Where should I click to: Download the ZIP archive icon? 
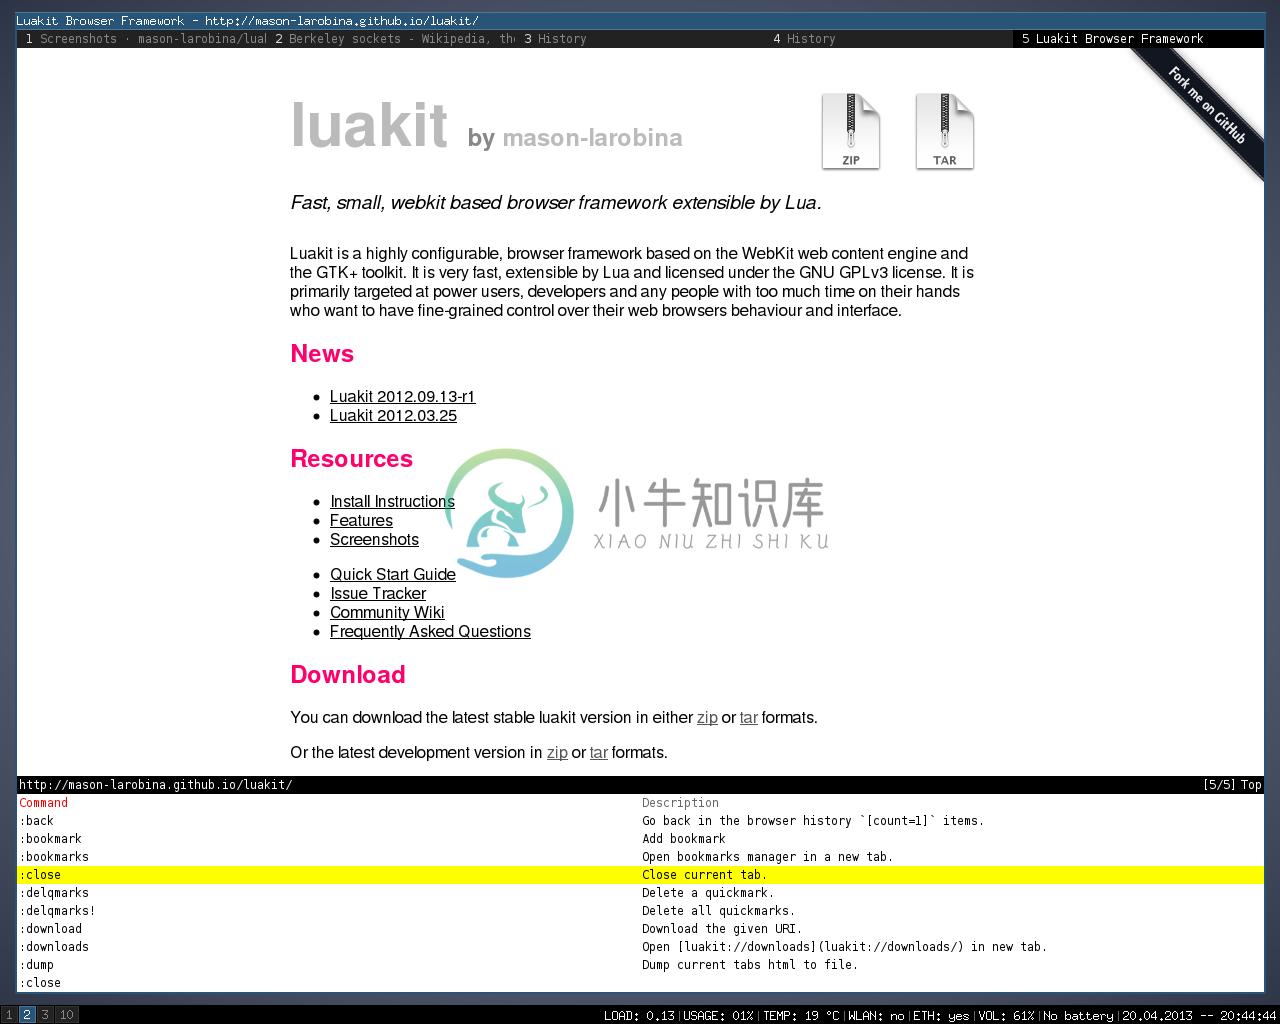850,131
